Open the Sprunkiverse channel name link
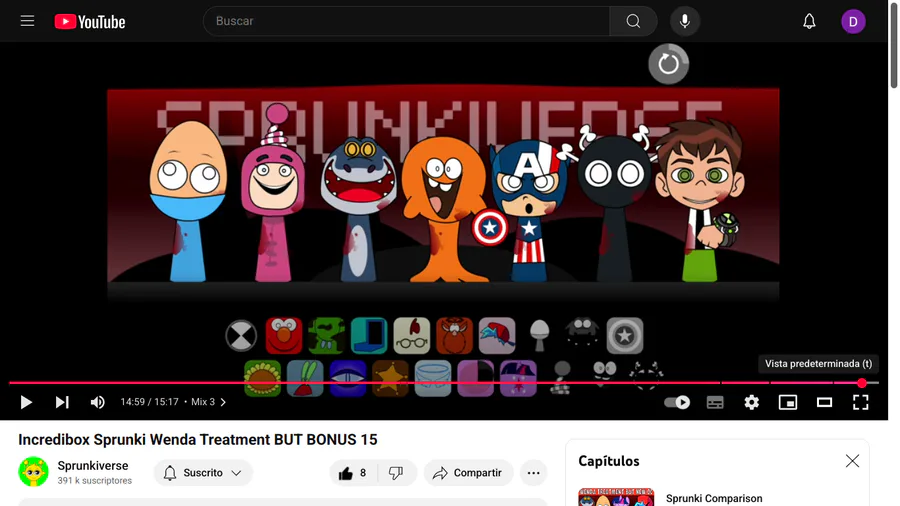The height and width of the screenshot is (506, 900). point(93,466)
